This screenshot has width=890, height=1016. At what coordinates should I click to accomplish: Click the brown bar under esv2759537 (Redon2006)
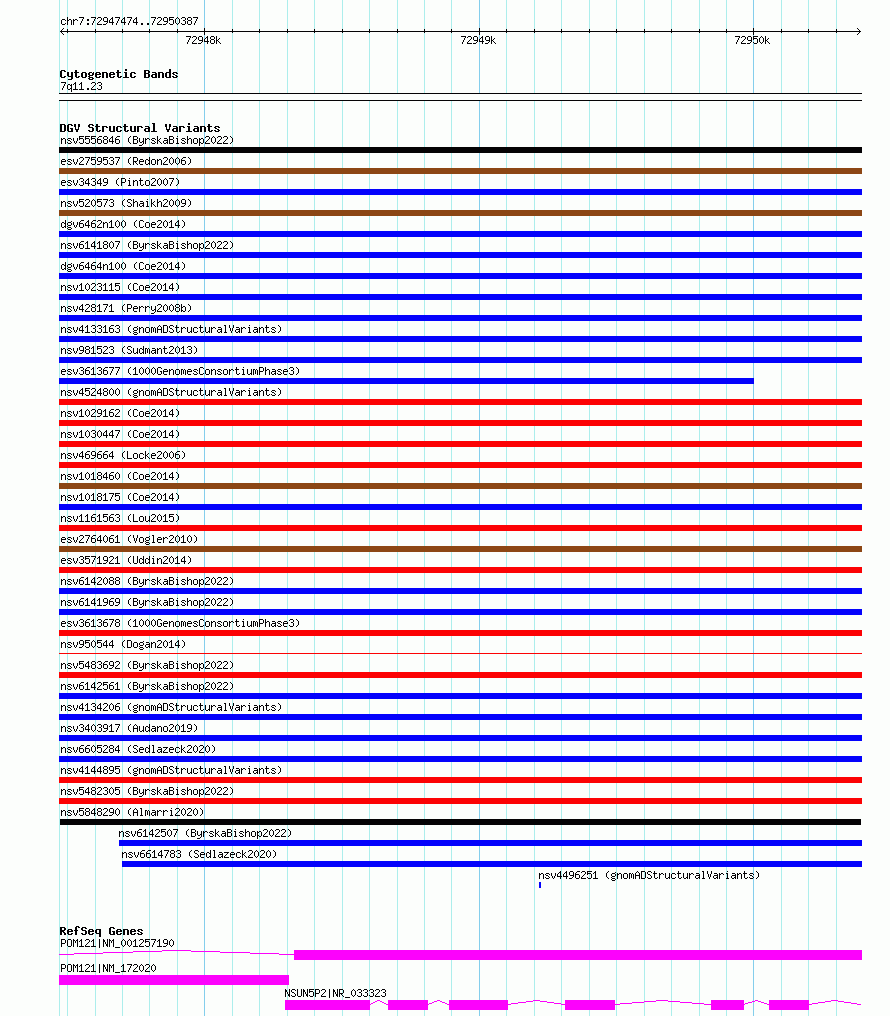461,171
